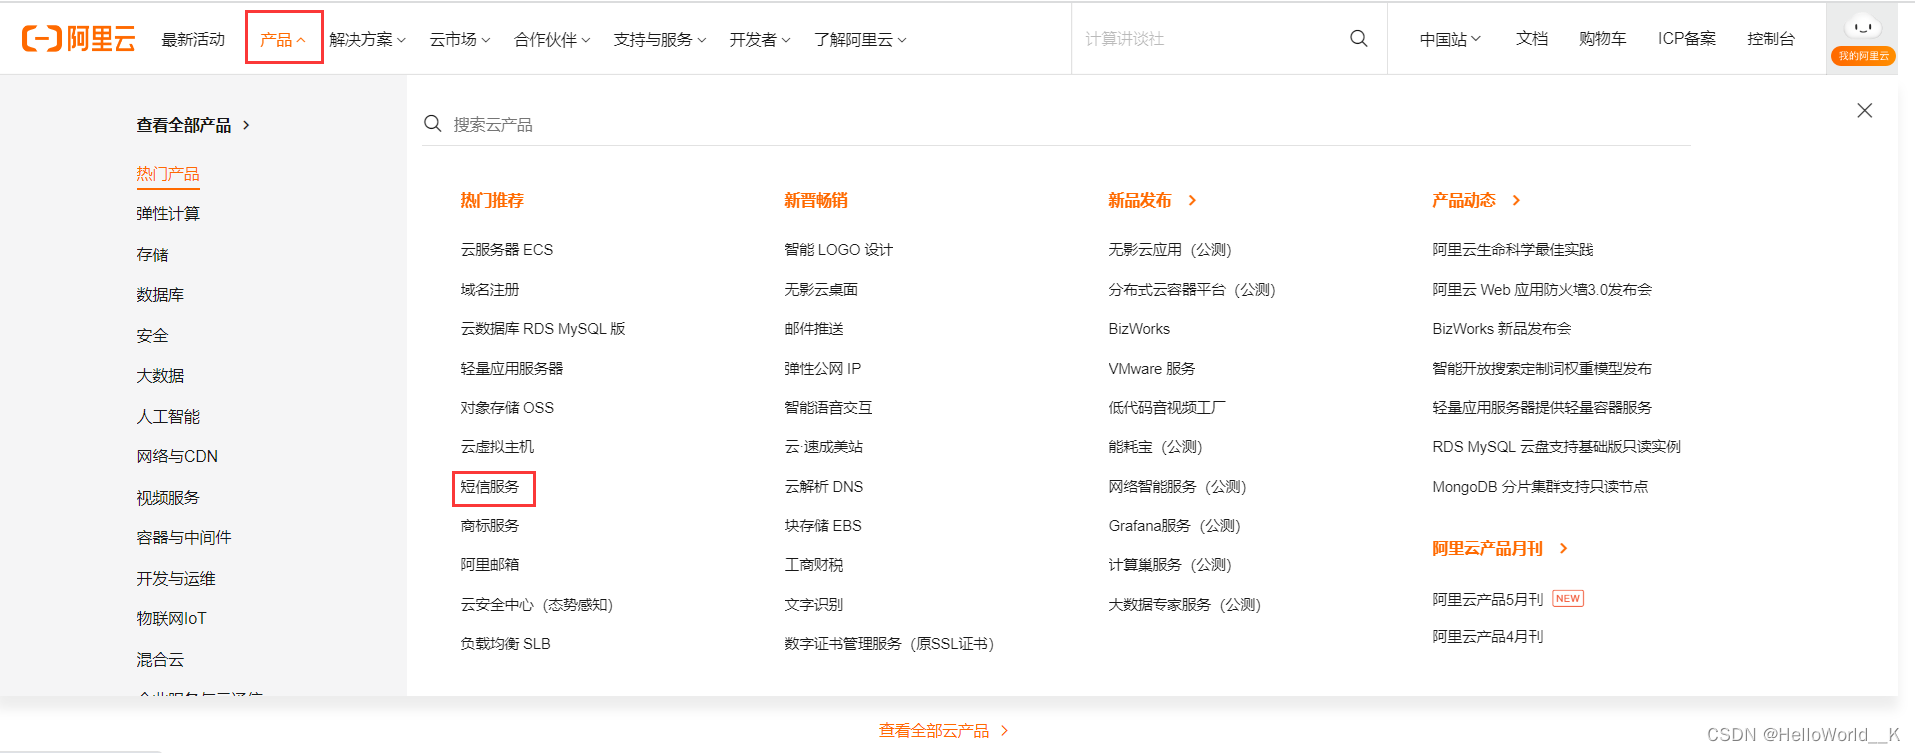
Task: Open 阿里云产品4月刊
Action: [x=1488, y=637]
